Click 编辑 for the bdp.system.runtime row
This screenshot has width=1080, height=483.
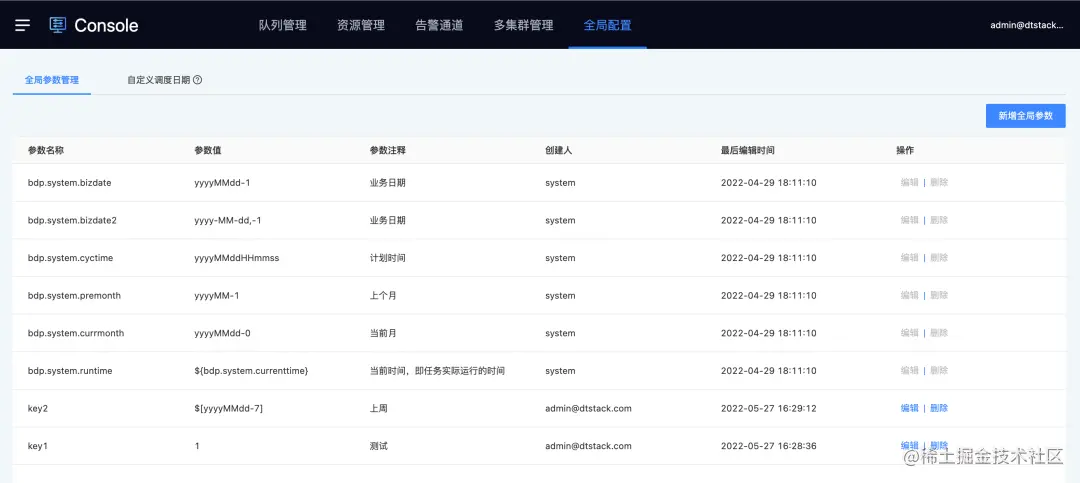[x=909, y=371]
